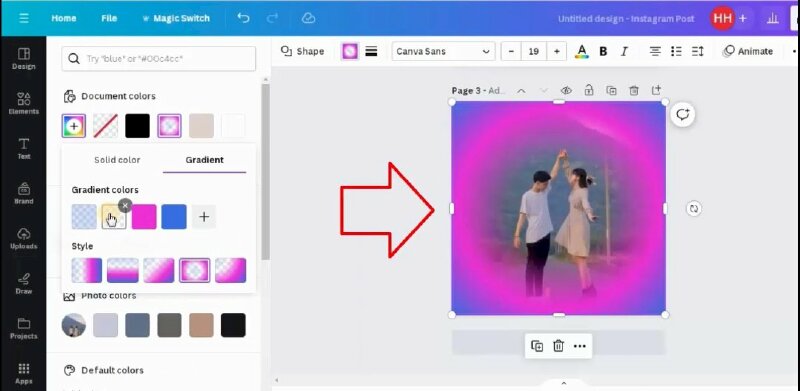The width and height of the screenshot is (800, 391).
Task: Open the HH user avatar
Action: [x=722, y=18]
